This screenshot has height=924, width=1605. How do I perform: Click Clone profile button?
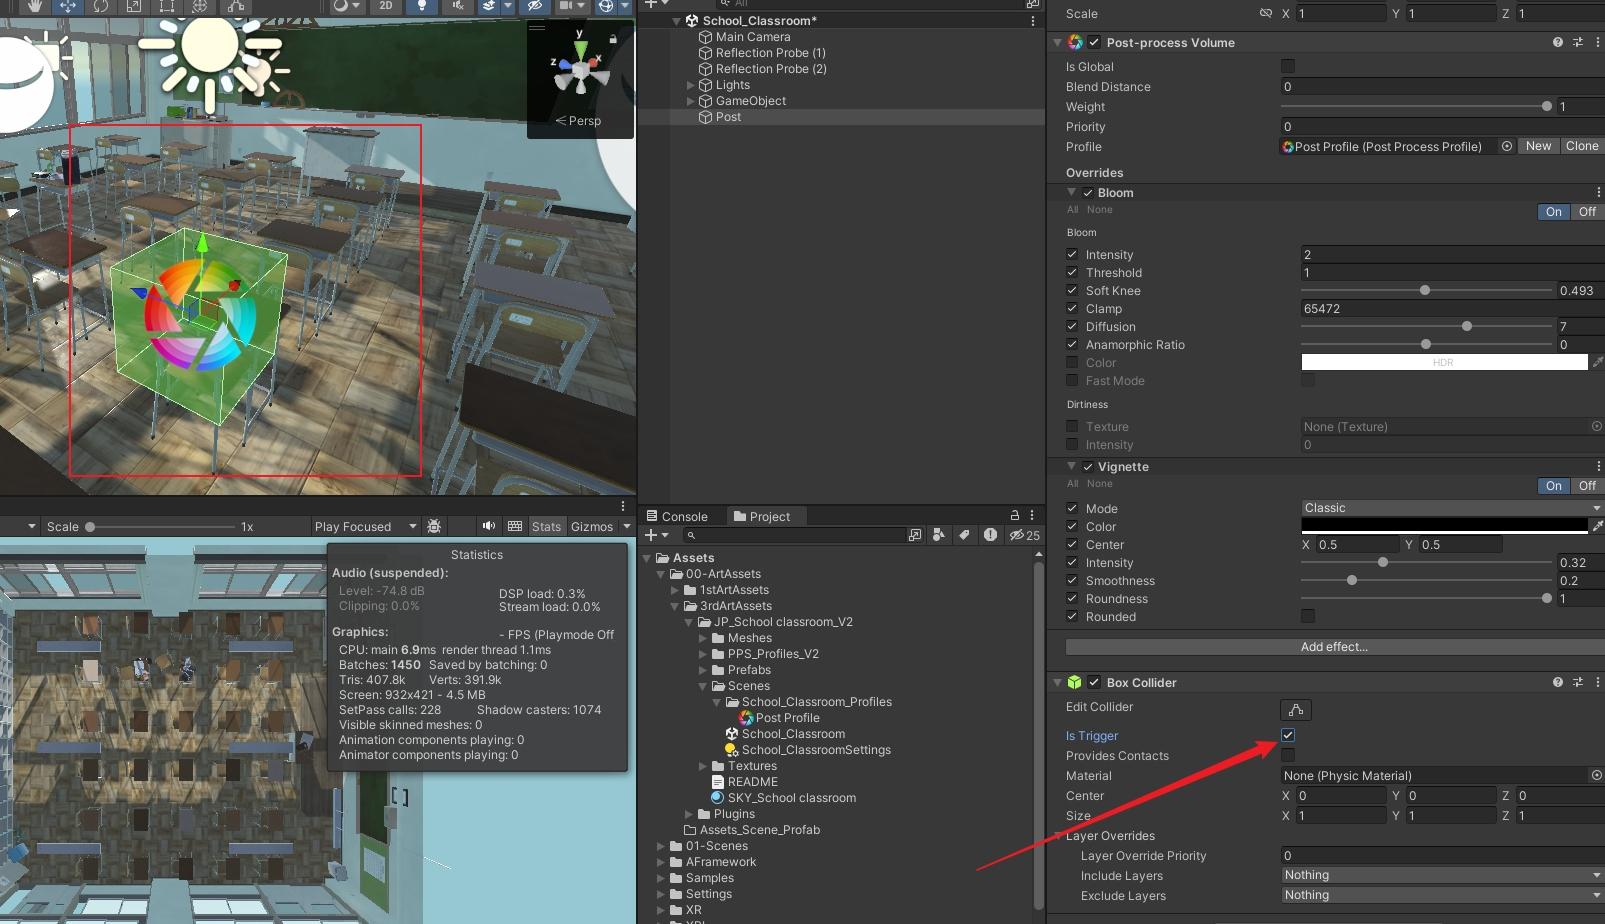pyautogui.click(x=1582, y=146)
